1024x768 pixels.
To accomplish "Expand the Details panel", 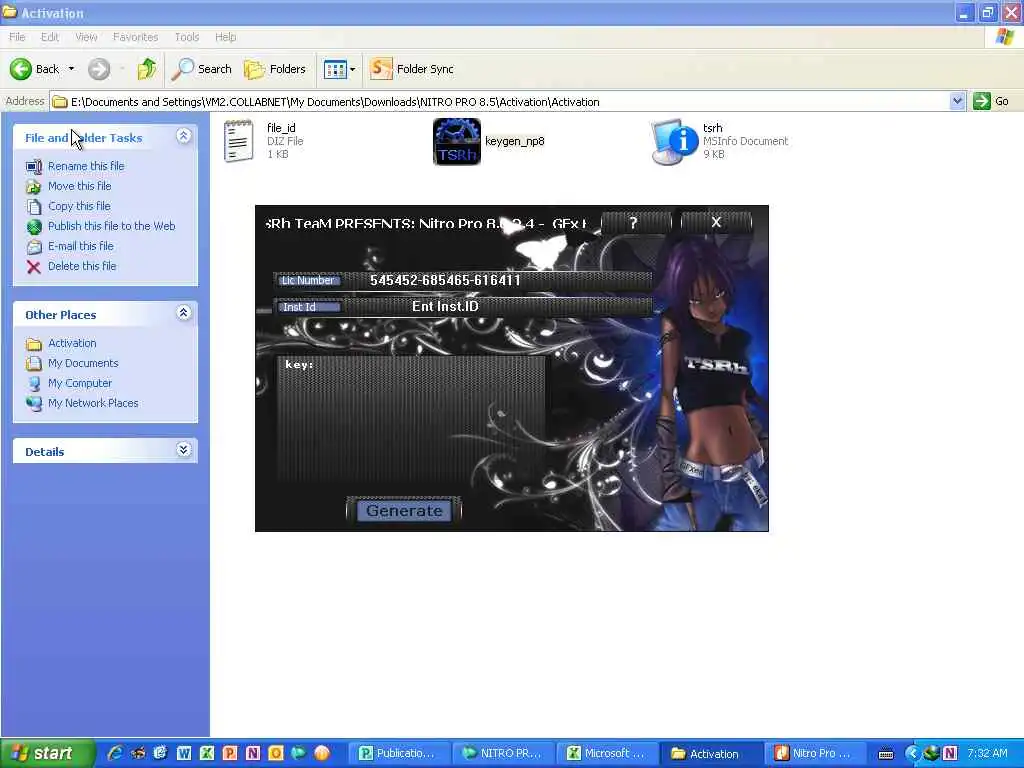I will click(x=184, y=450).
